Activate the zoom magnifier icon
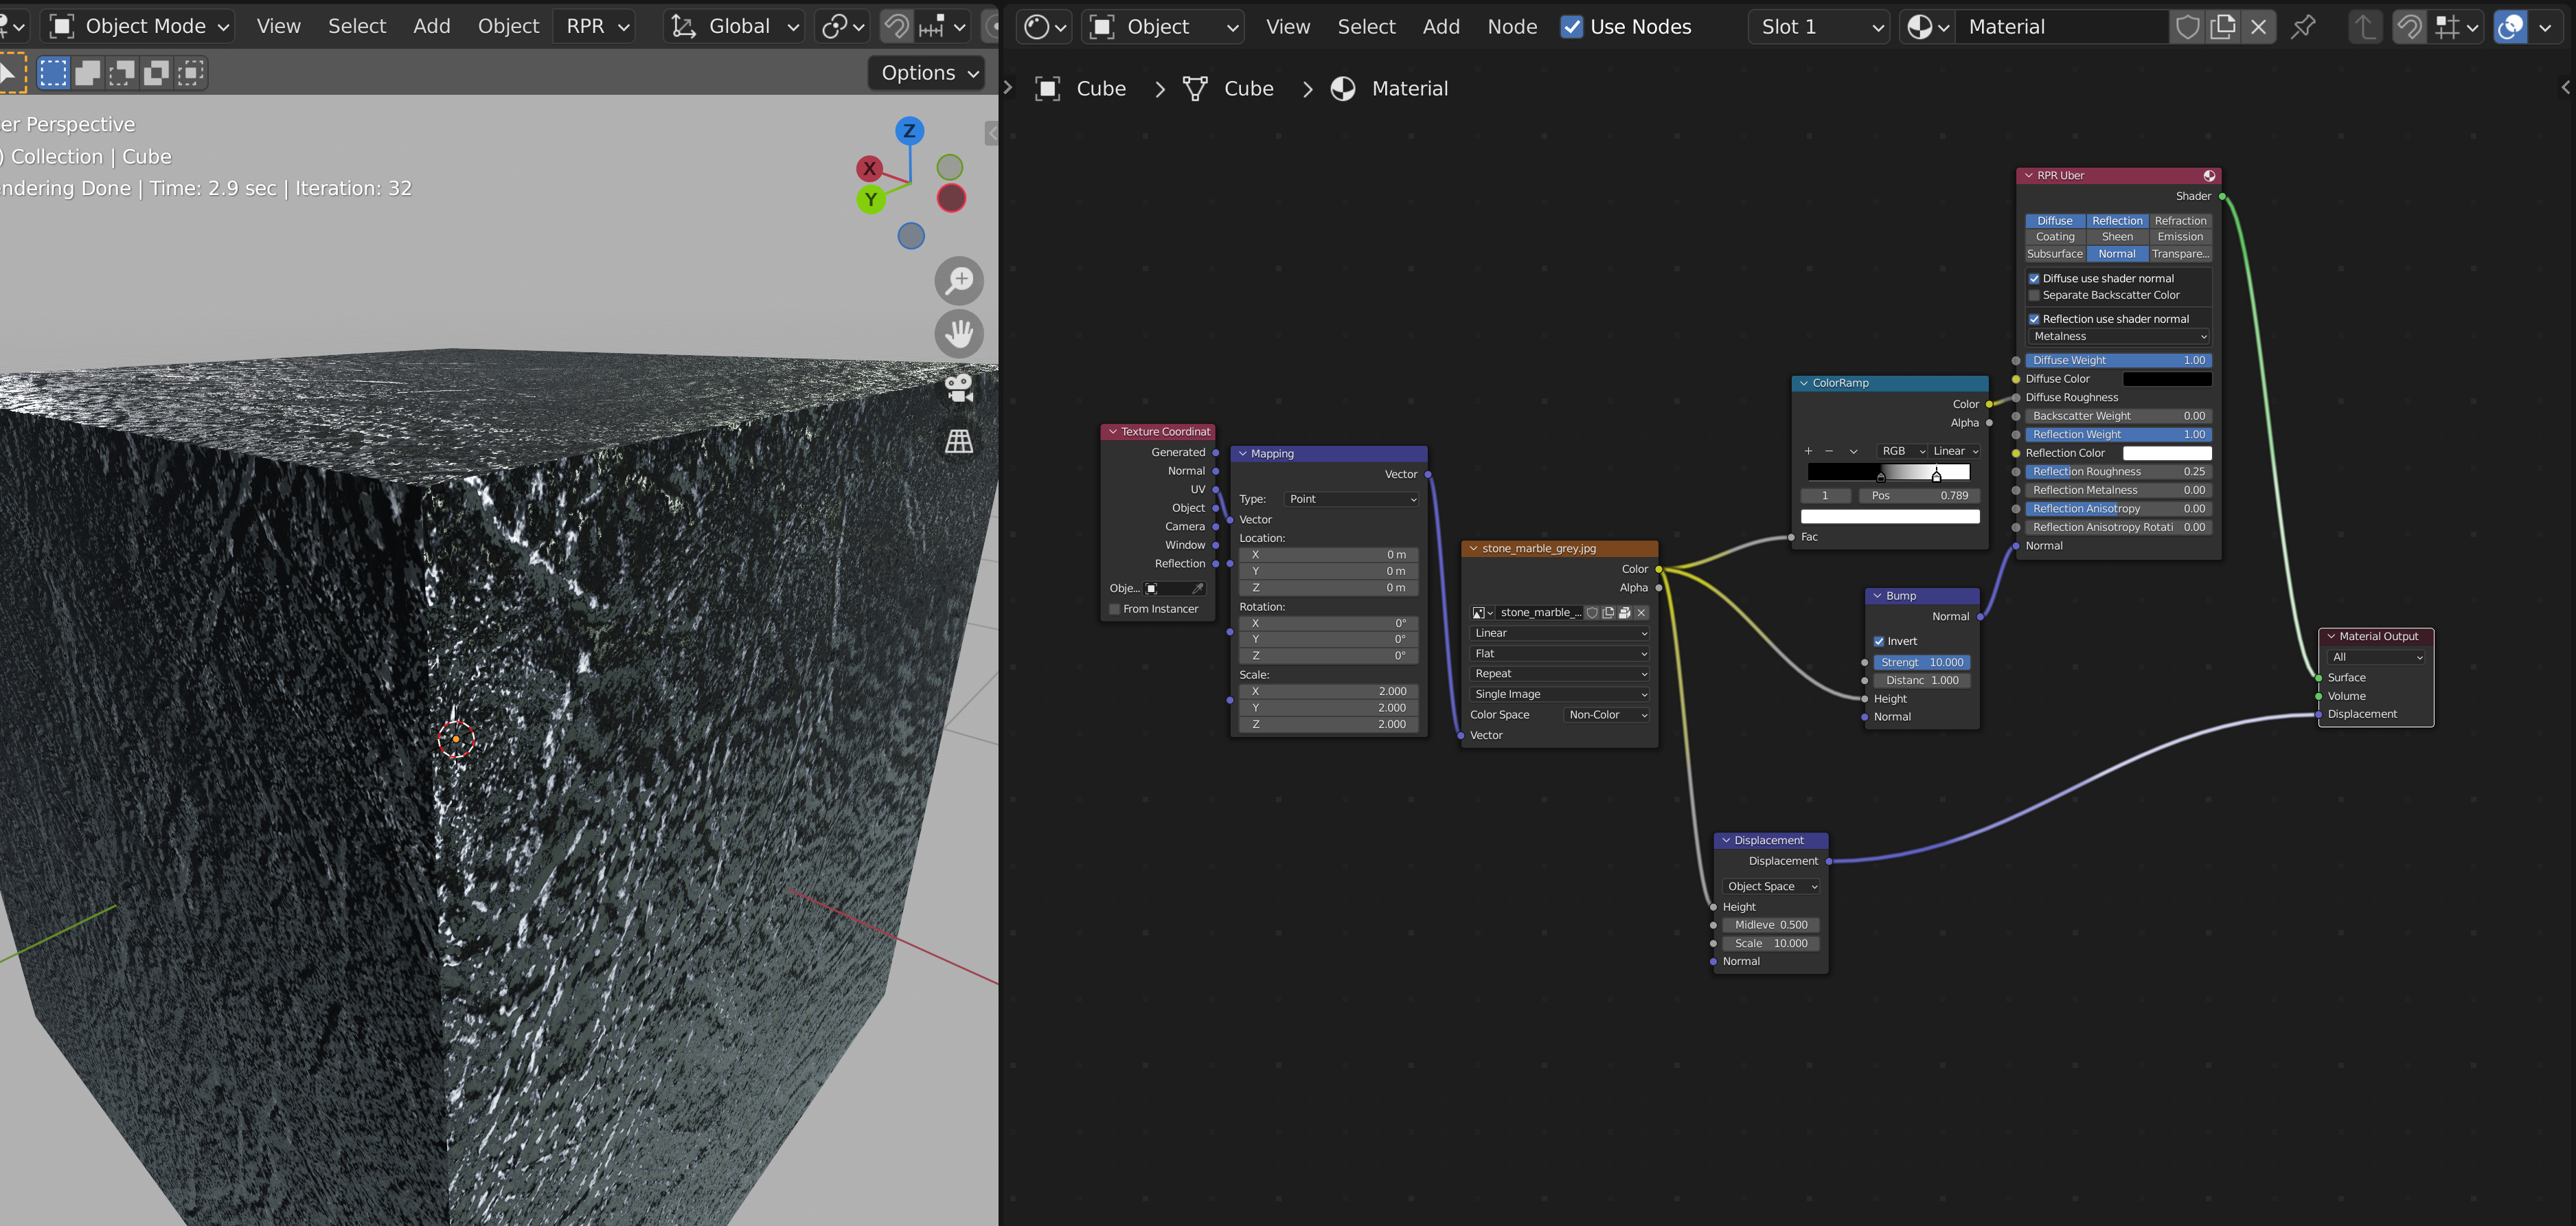 [959, 281]
